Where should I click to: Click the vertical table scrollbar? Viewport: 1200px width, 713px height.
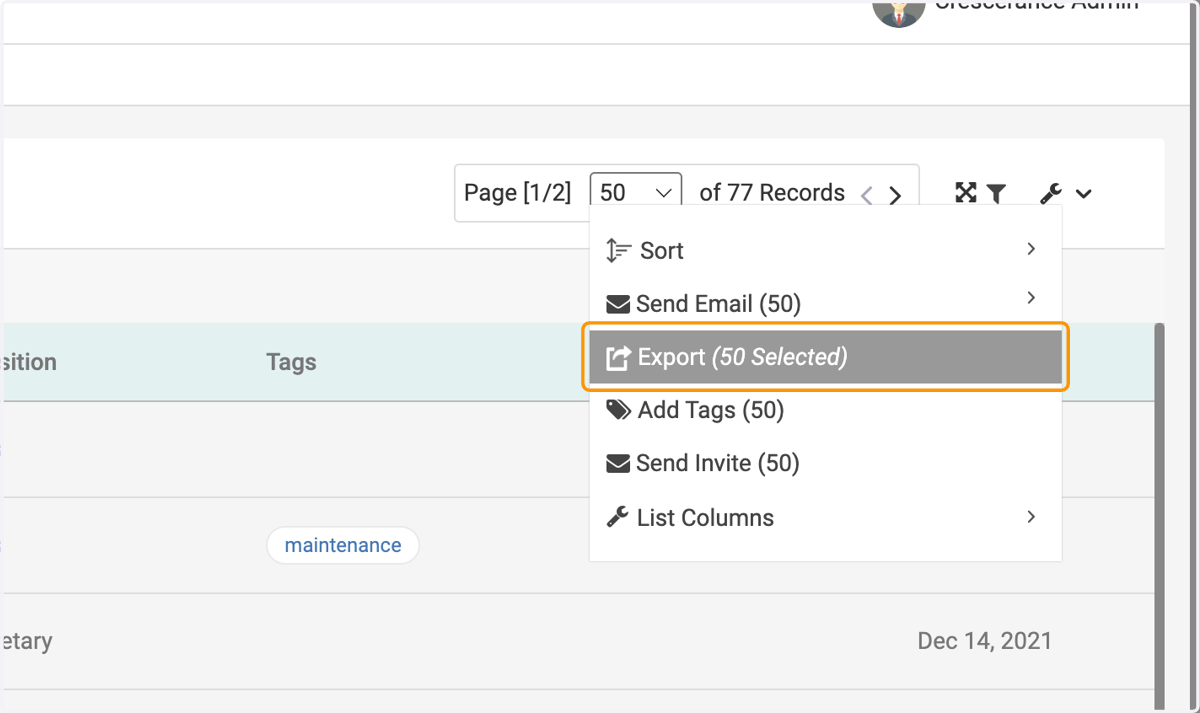[1159, 515]
